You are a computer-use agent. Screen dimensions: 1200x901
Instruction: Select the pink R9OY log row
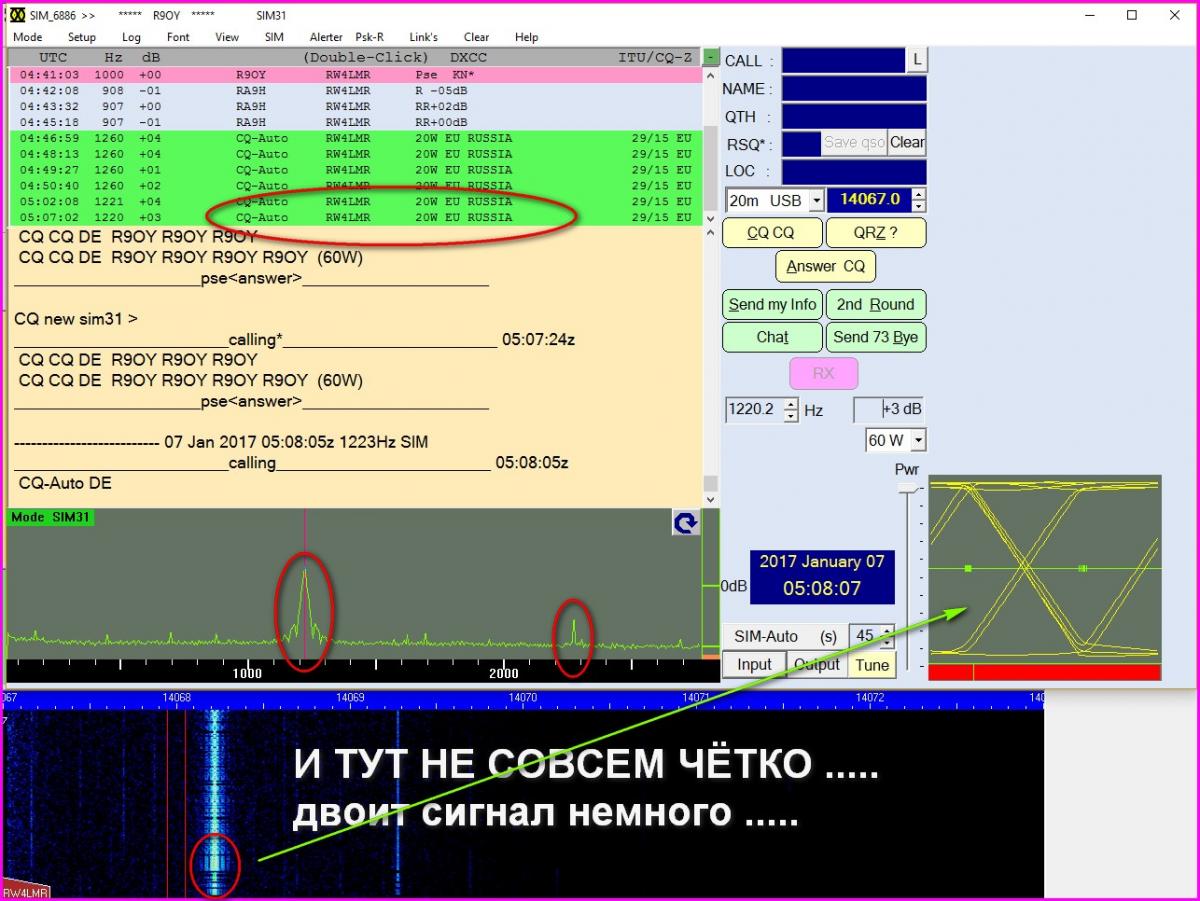pyautogui.click(x=350, y=75)
